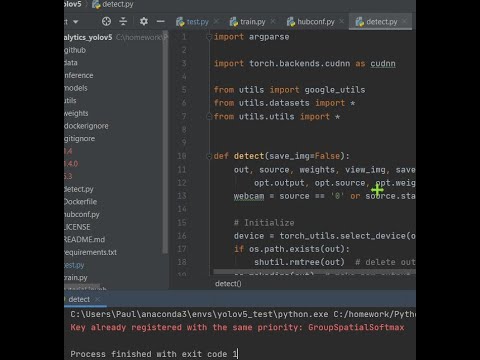480x360 pixels.
Task: Close the train.py tab
Action: [273, 22]
